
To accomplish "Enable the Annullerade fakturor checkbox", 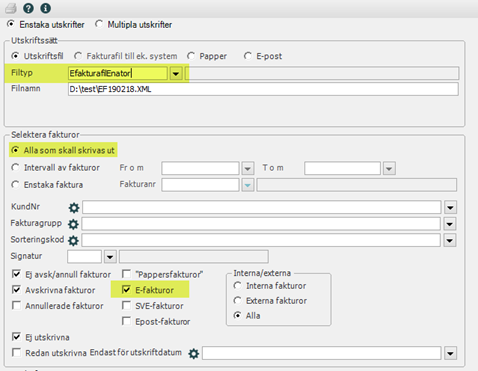I will click(x=16, y=305).
